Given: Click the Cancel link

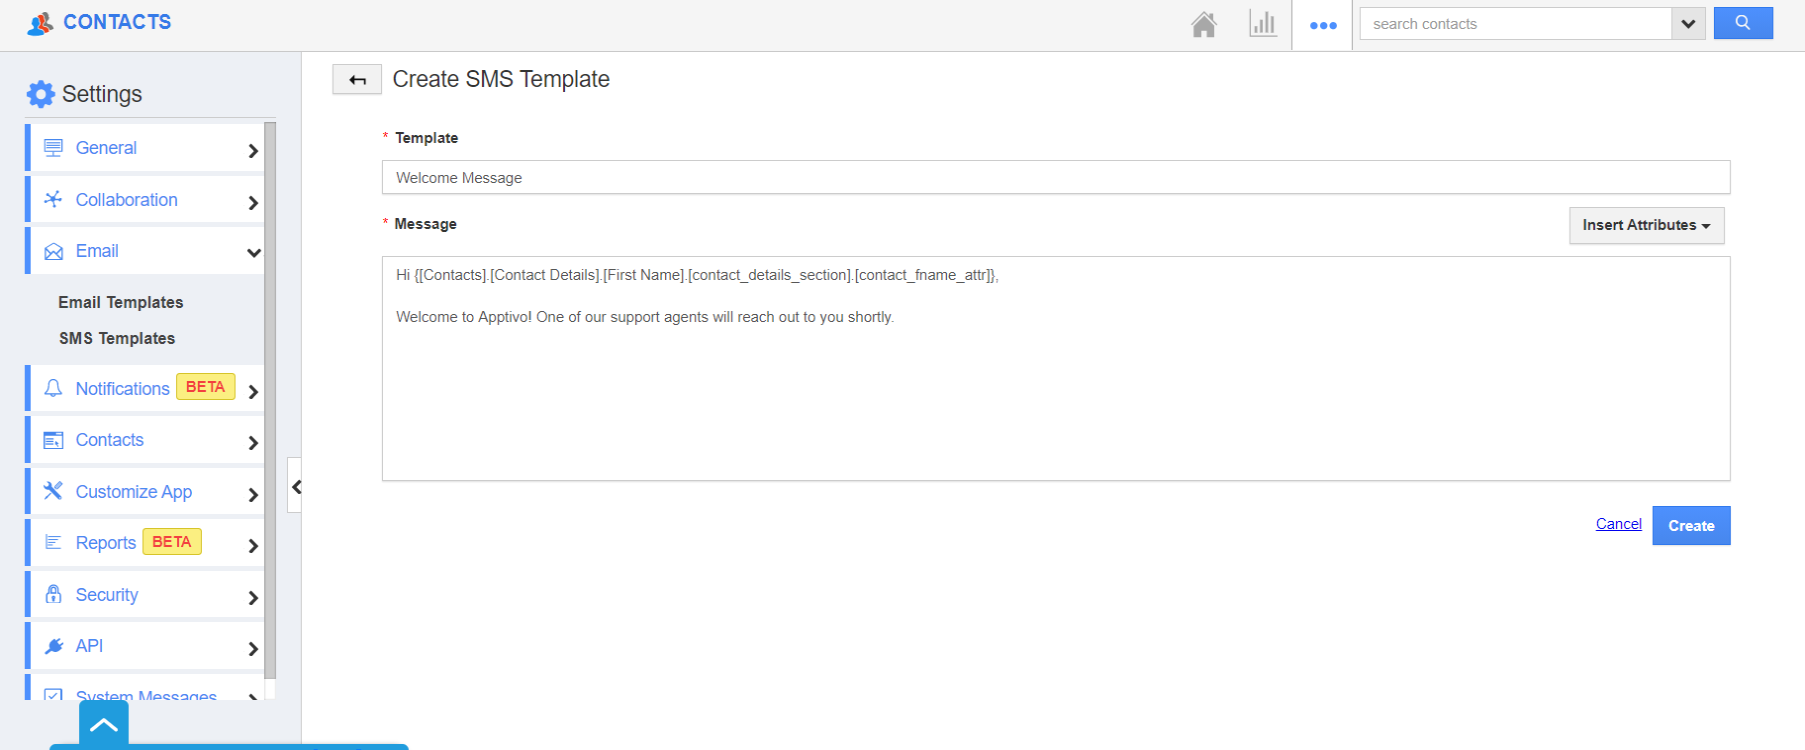Looking at the screenshot, I should click(1618, 524).
